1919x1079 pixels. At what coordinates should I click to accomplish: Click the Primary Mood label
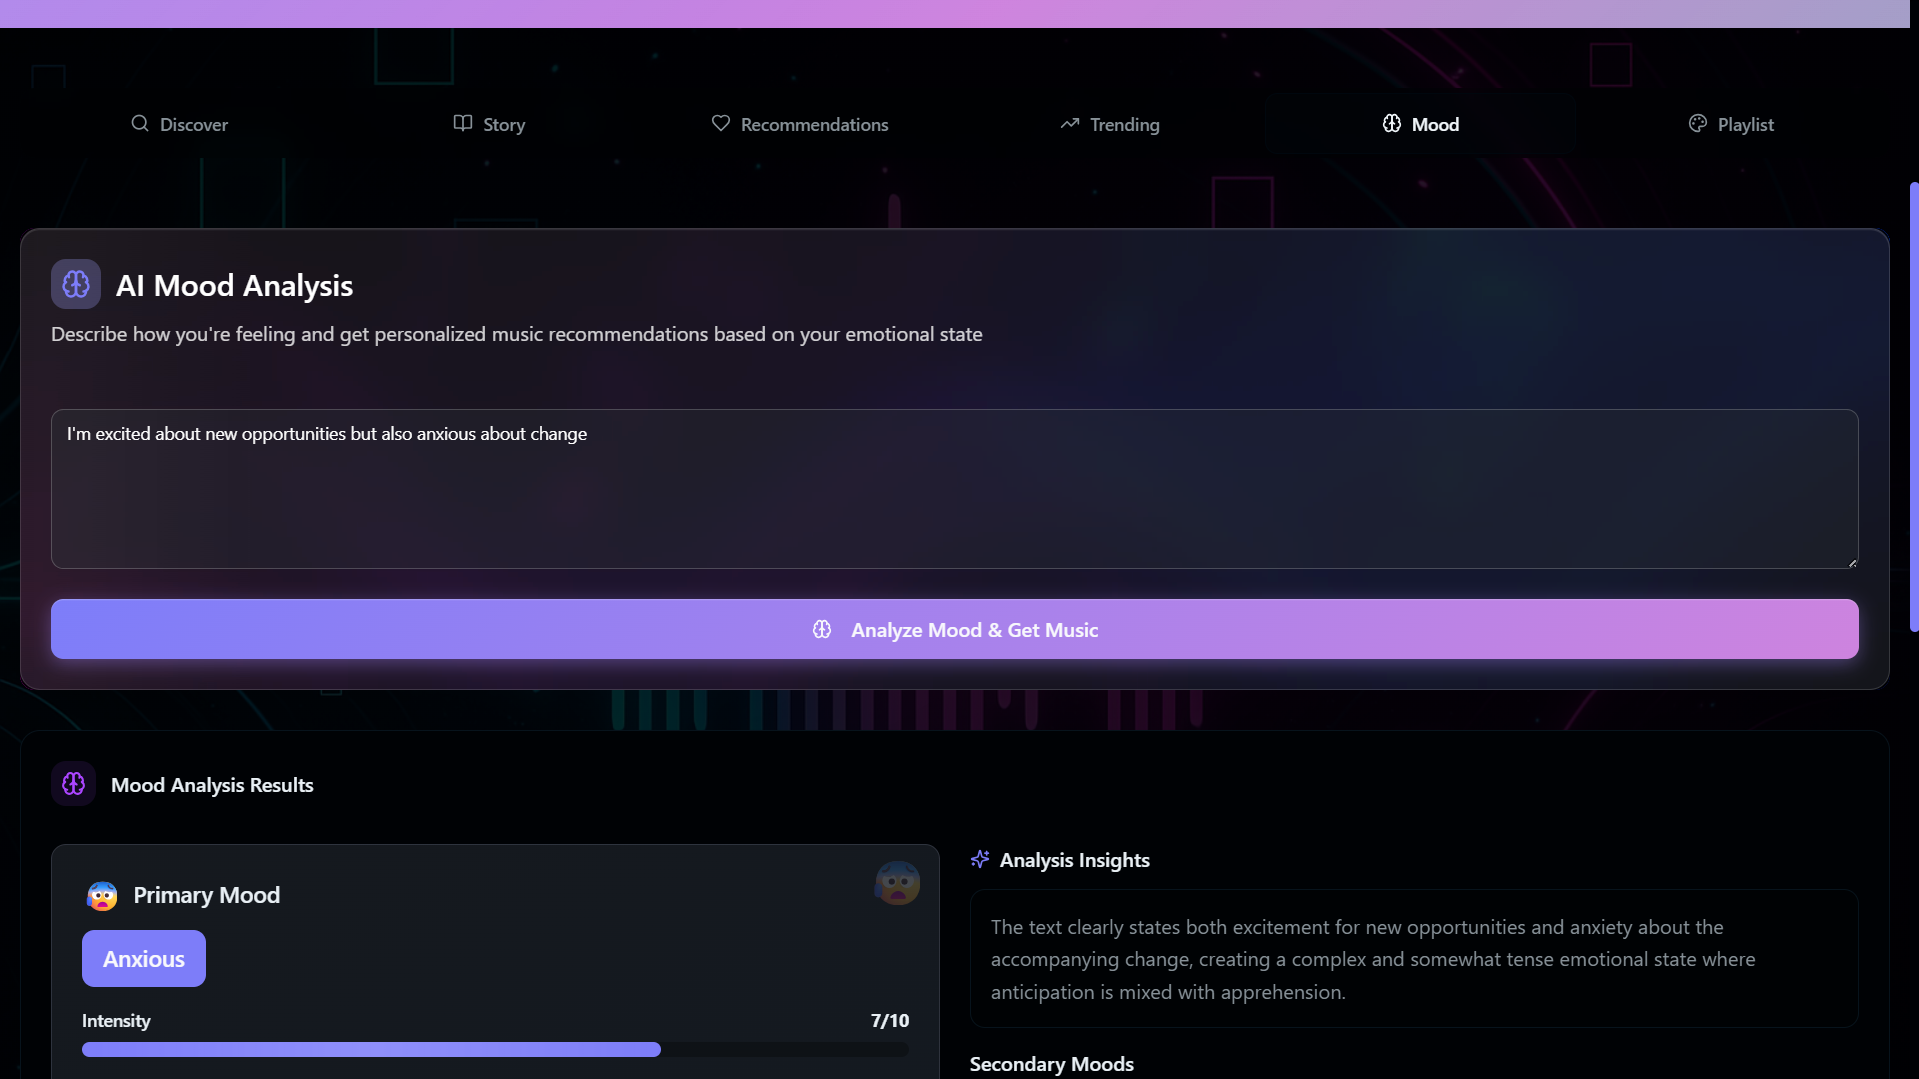pos(207,895)
